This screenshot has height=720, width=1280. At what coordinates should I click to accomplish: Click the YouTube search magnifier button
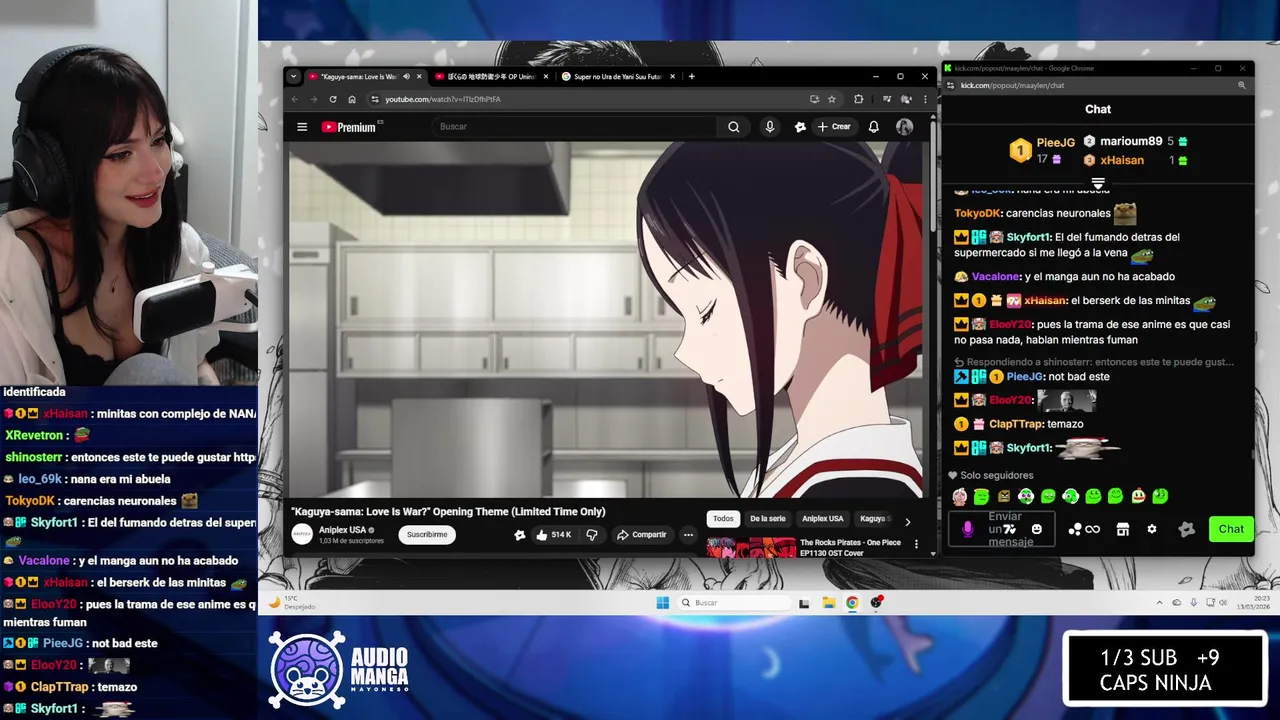point(734,127)
